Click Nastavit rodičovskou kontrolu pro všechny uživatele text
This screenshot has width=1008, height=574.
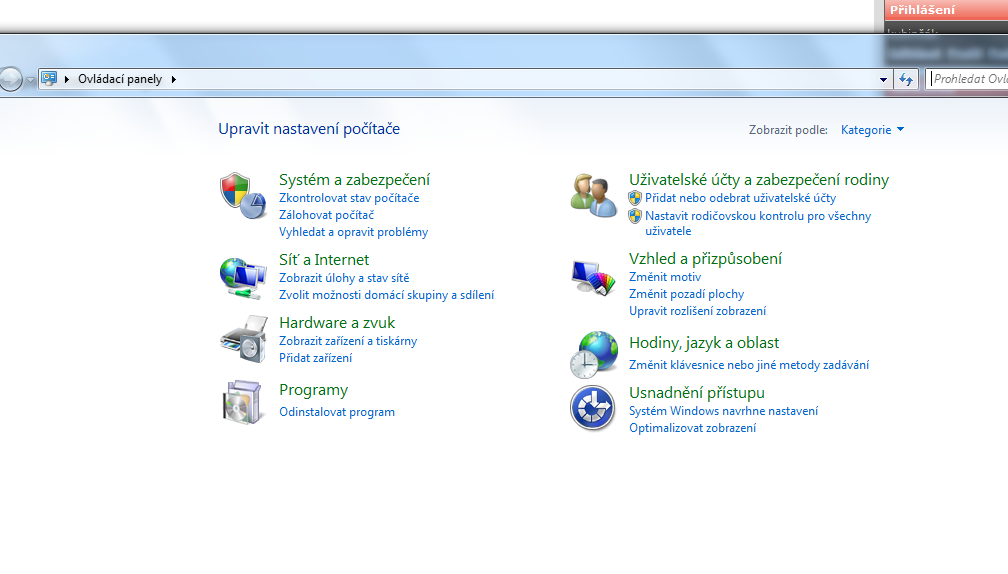pyautogui.click(x=758, y=223)
